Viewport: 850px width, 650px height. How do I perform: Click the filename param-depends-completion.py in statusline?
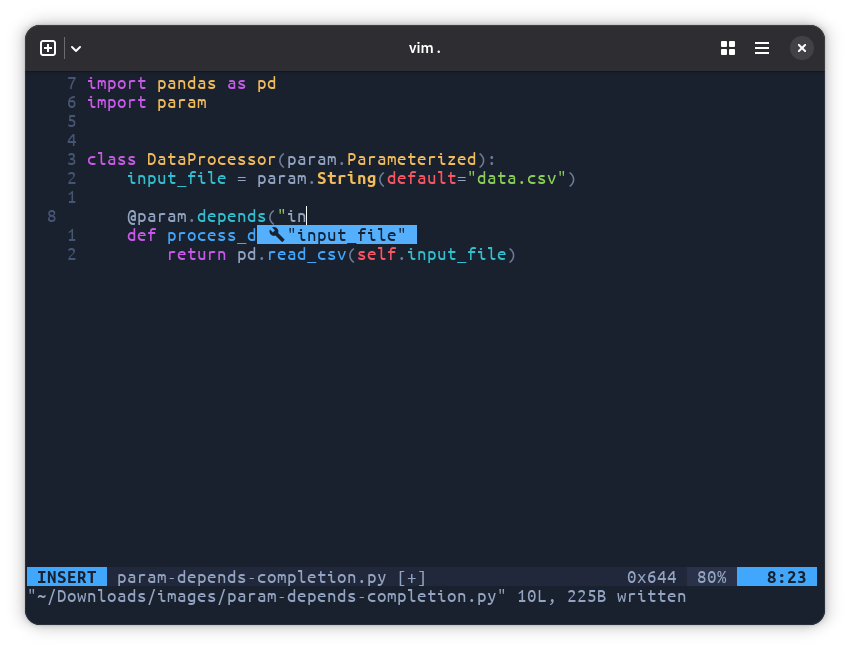pos(252,577)
